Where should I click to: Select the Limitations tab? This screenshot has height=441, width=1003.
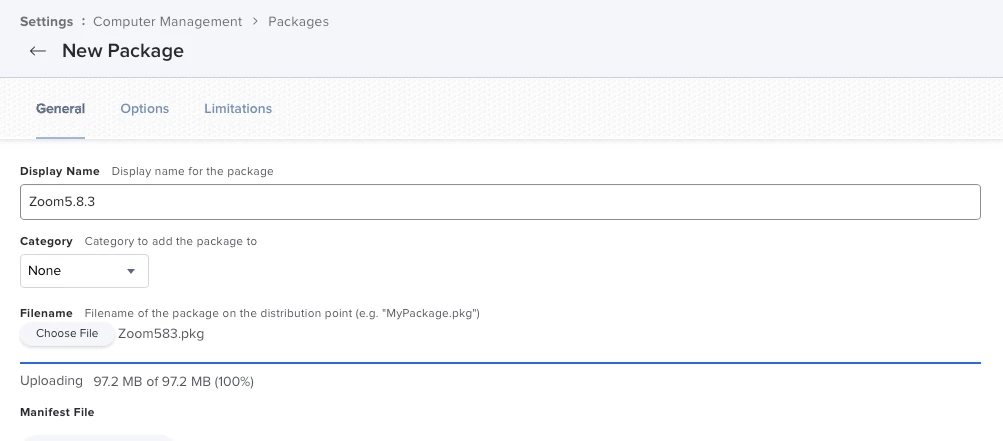(238, 108)
